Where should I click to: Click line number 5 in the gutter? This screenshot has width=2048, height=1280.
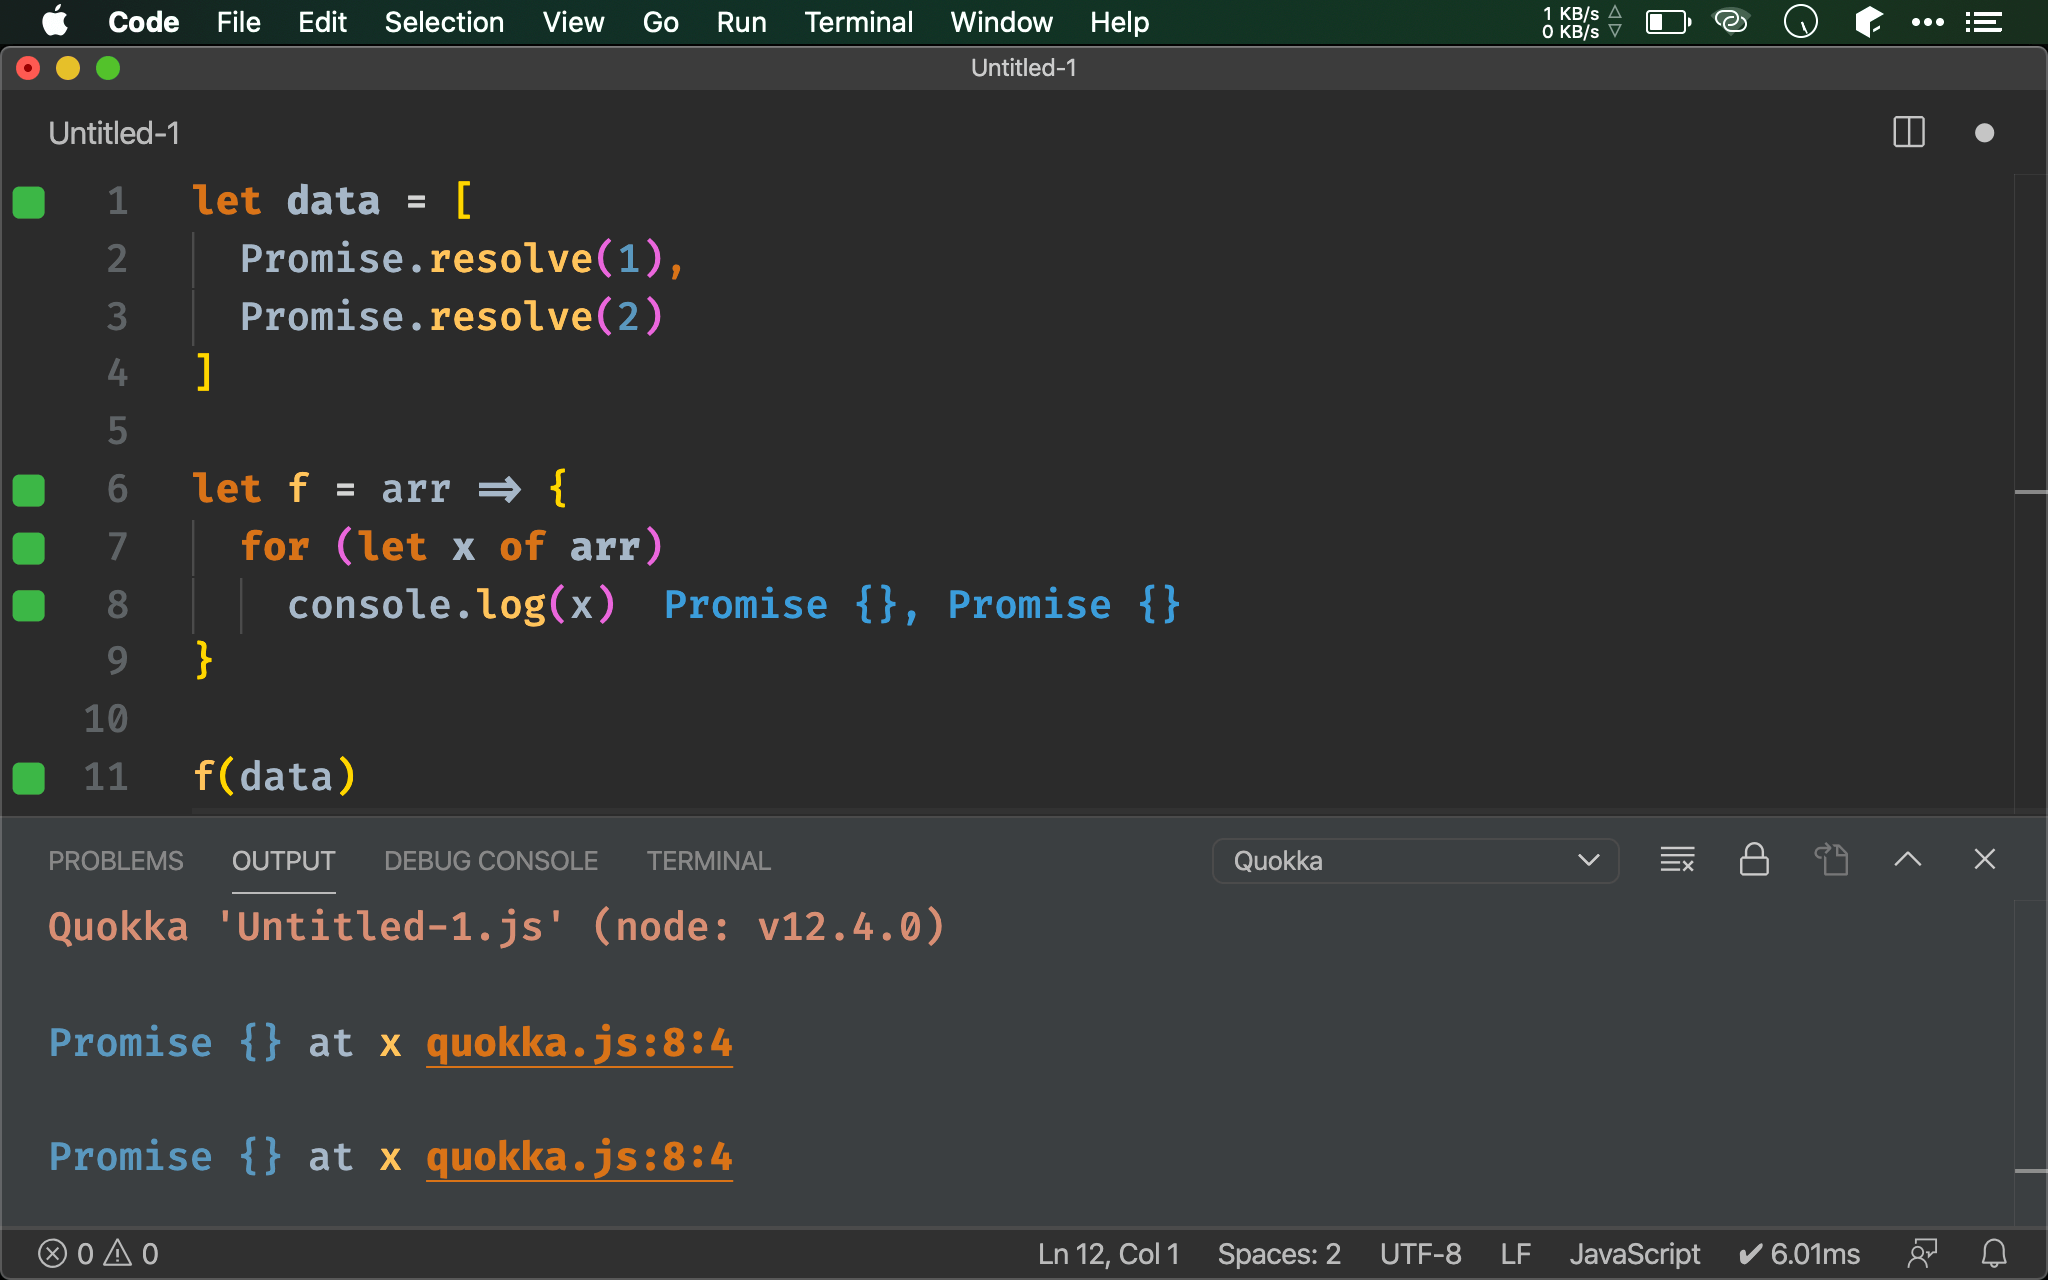[x=117, y=431]
